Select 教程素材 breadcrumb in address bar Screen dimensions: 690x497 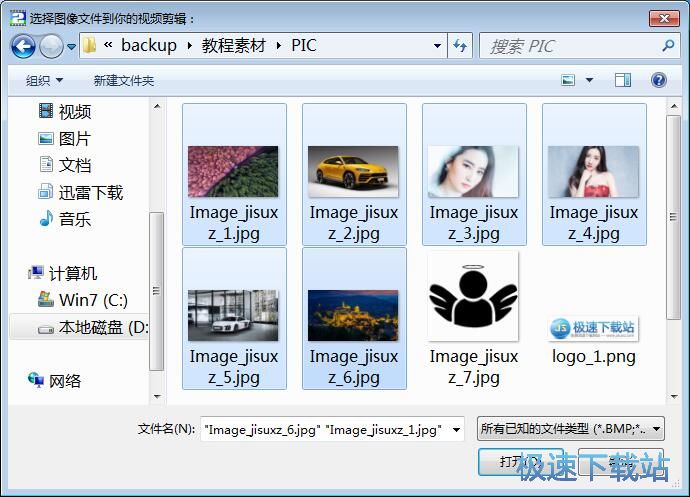pyautogui.click(x=234, y=45)
